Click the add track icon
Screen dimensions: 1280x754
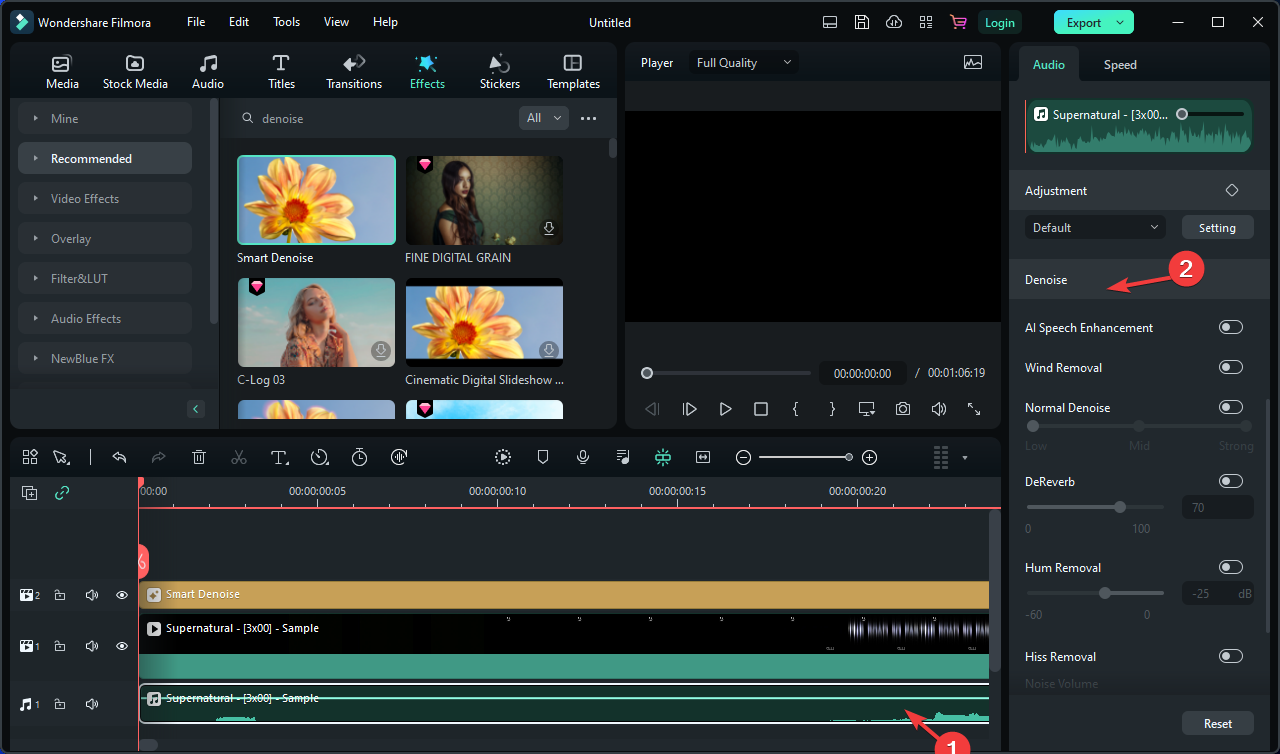pyautogui.click(x=29, y=493)
